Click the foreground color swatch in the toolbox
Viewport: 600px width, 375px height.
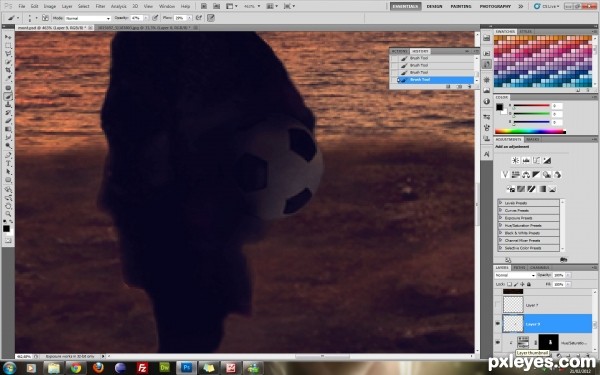pos(6,228)
